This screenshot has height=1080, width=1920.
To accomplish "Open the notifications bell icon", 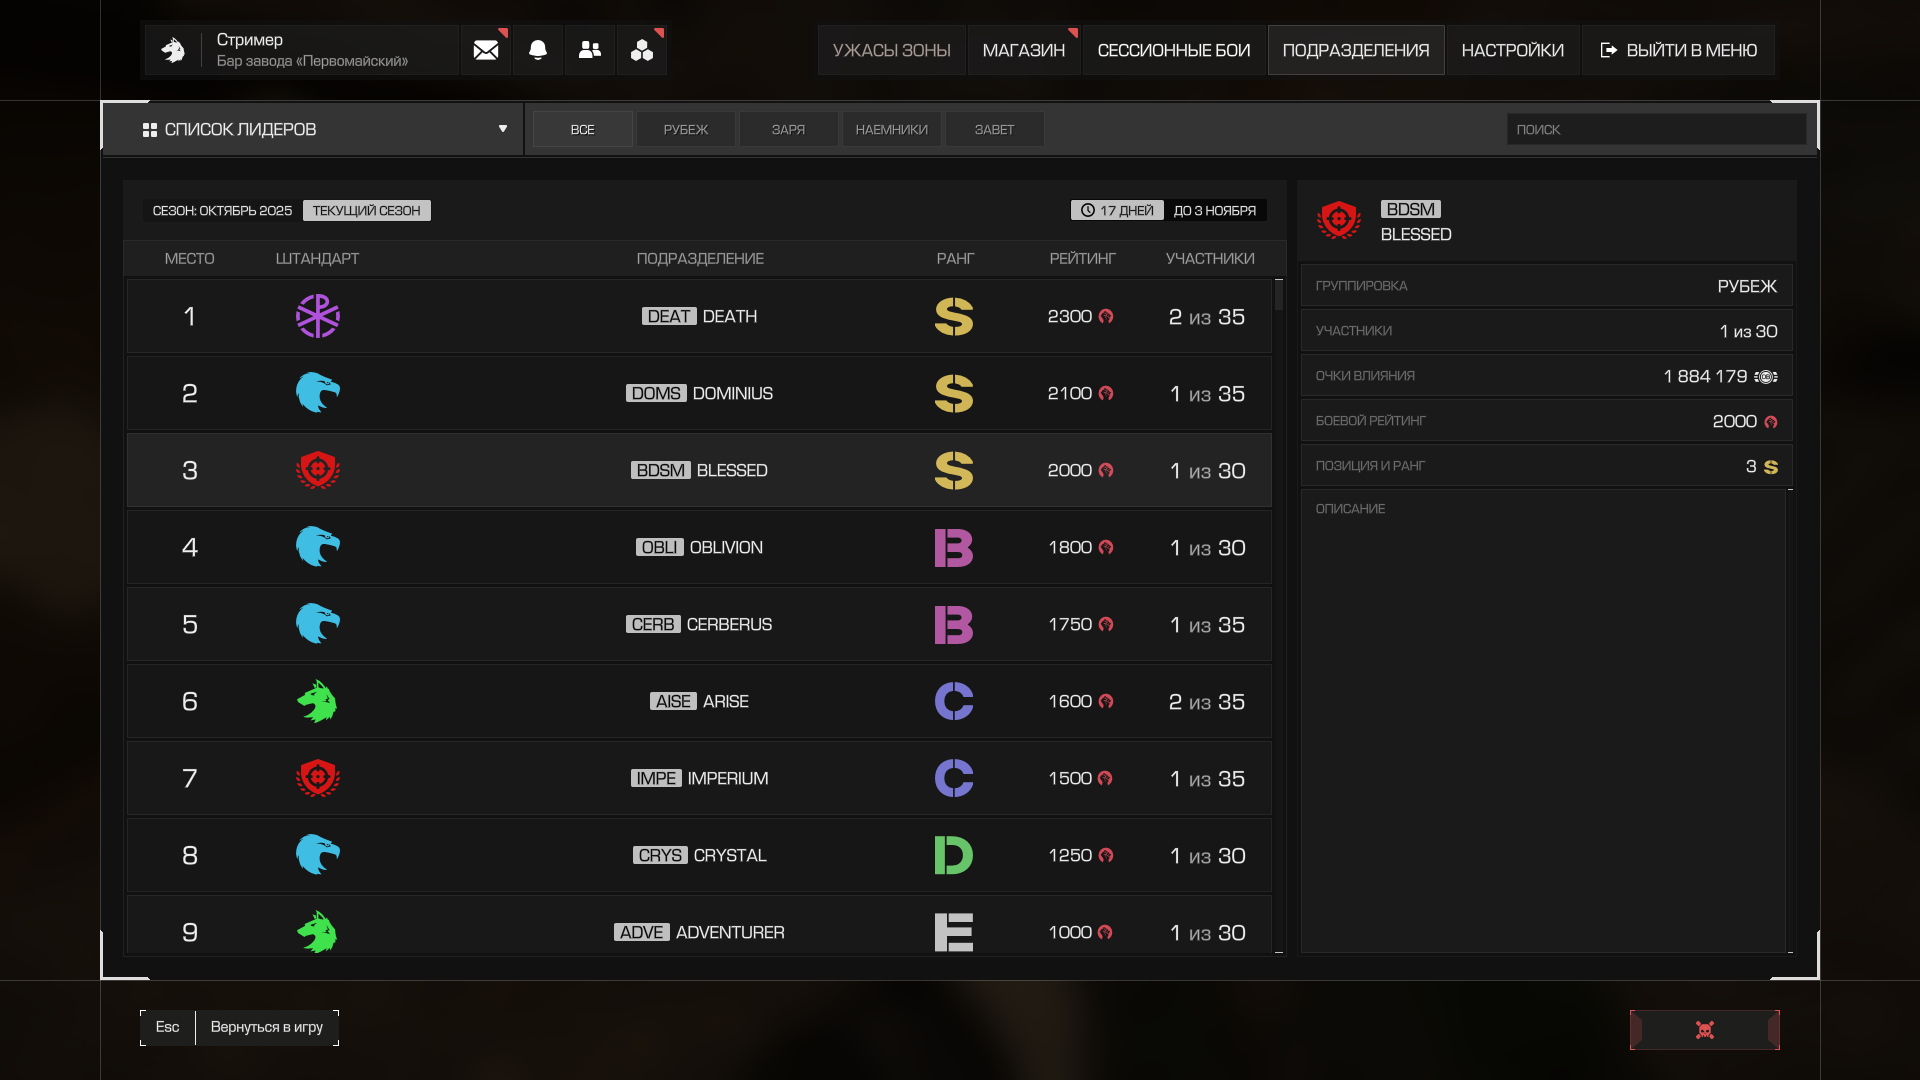I will [538, 50].
